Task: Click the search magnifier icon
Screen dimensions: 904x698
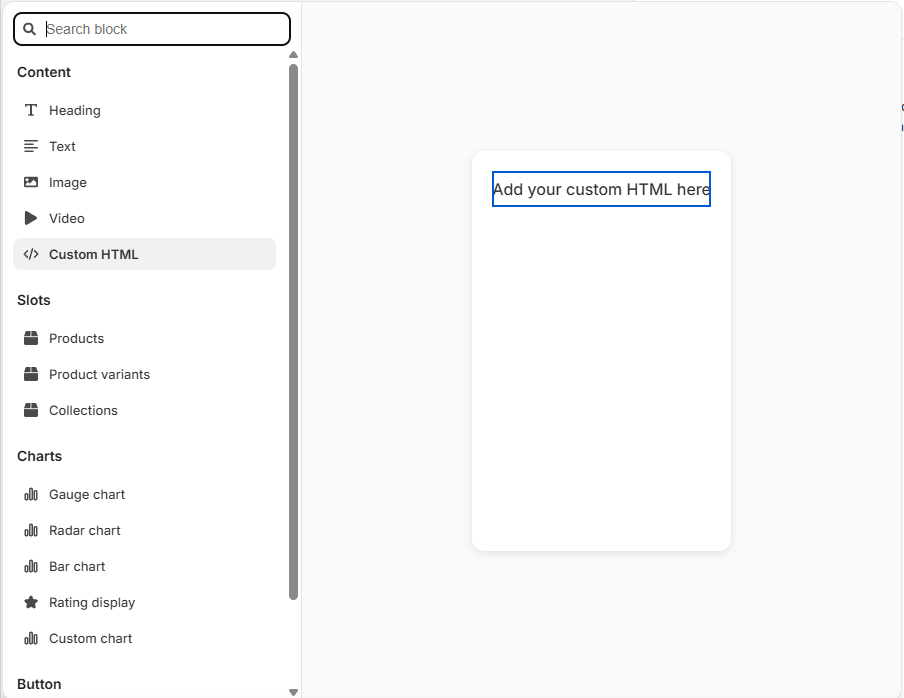Action: (29, 29)
